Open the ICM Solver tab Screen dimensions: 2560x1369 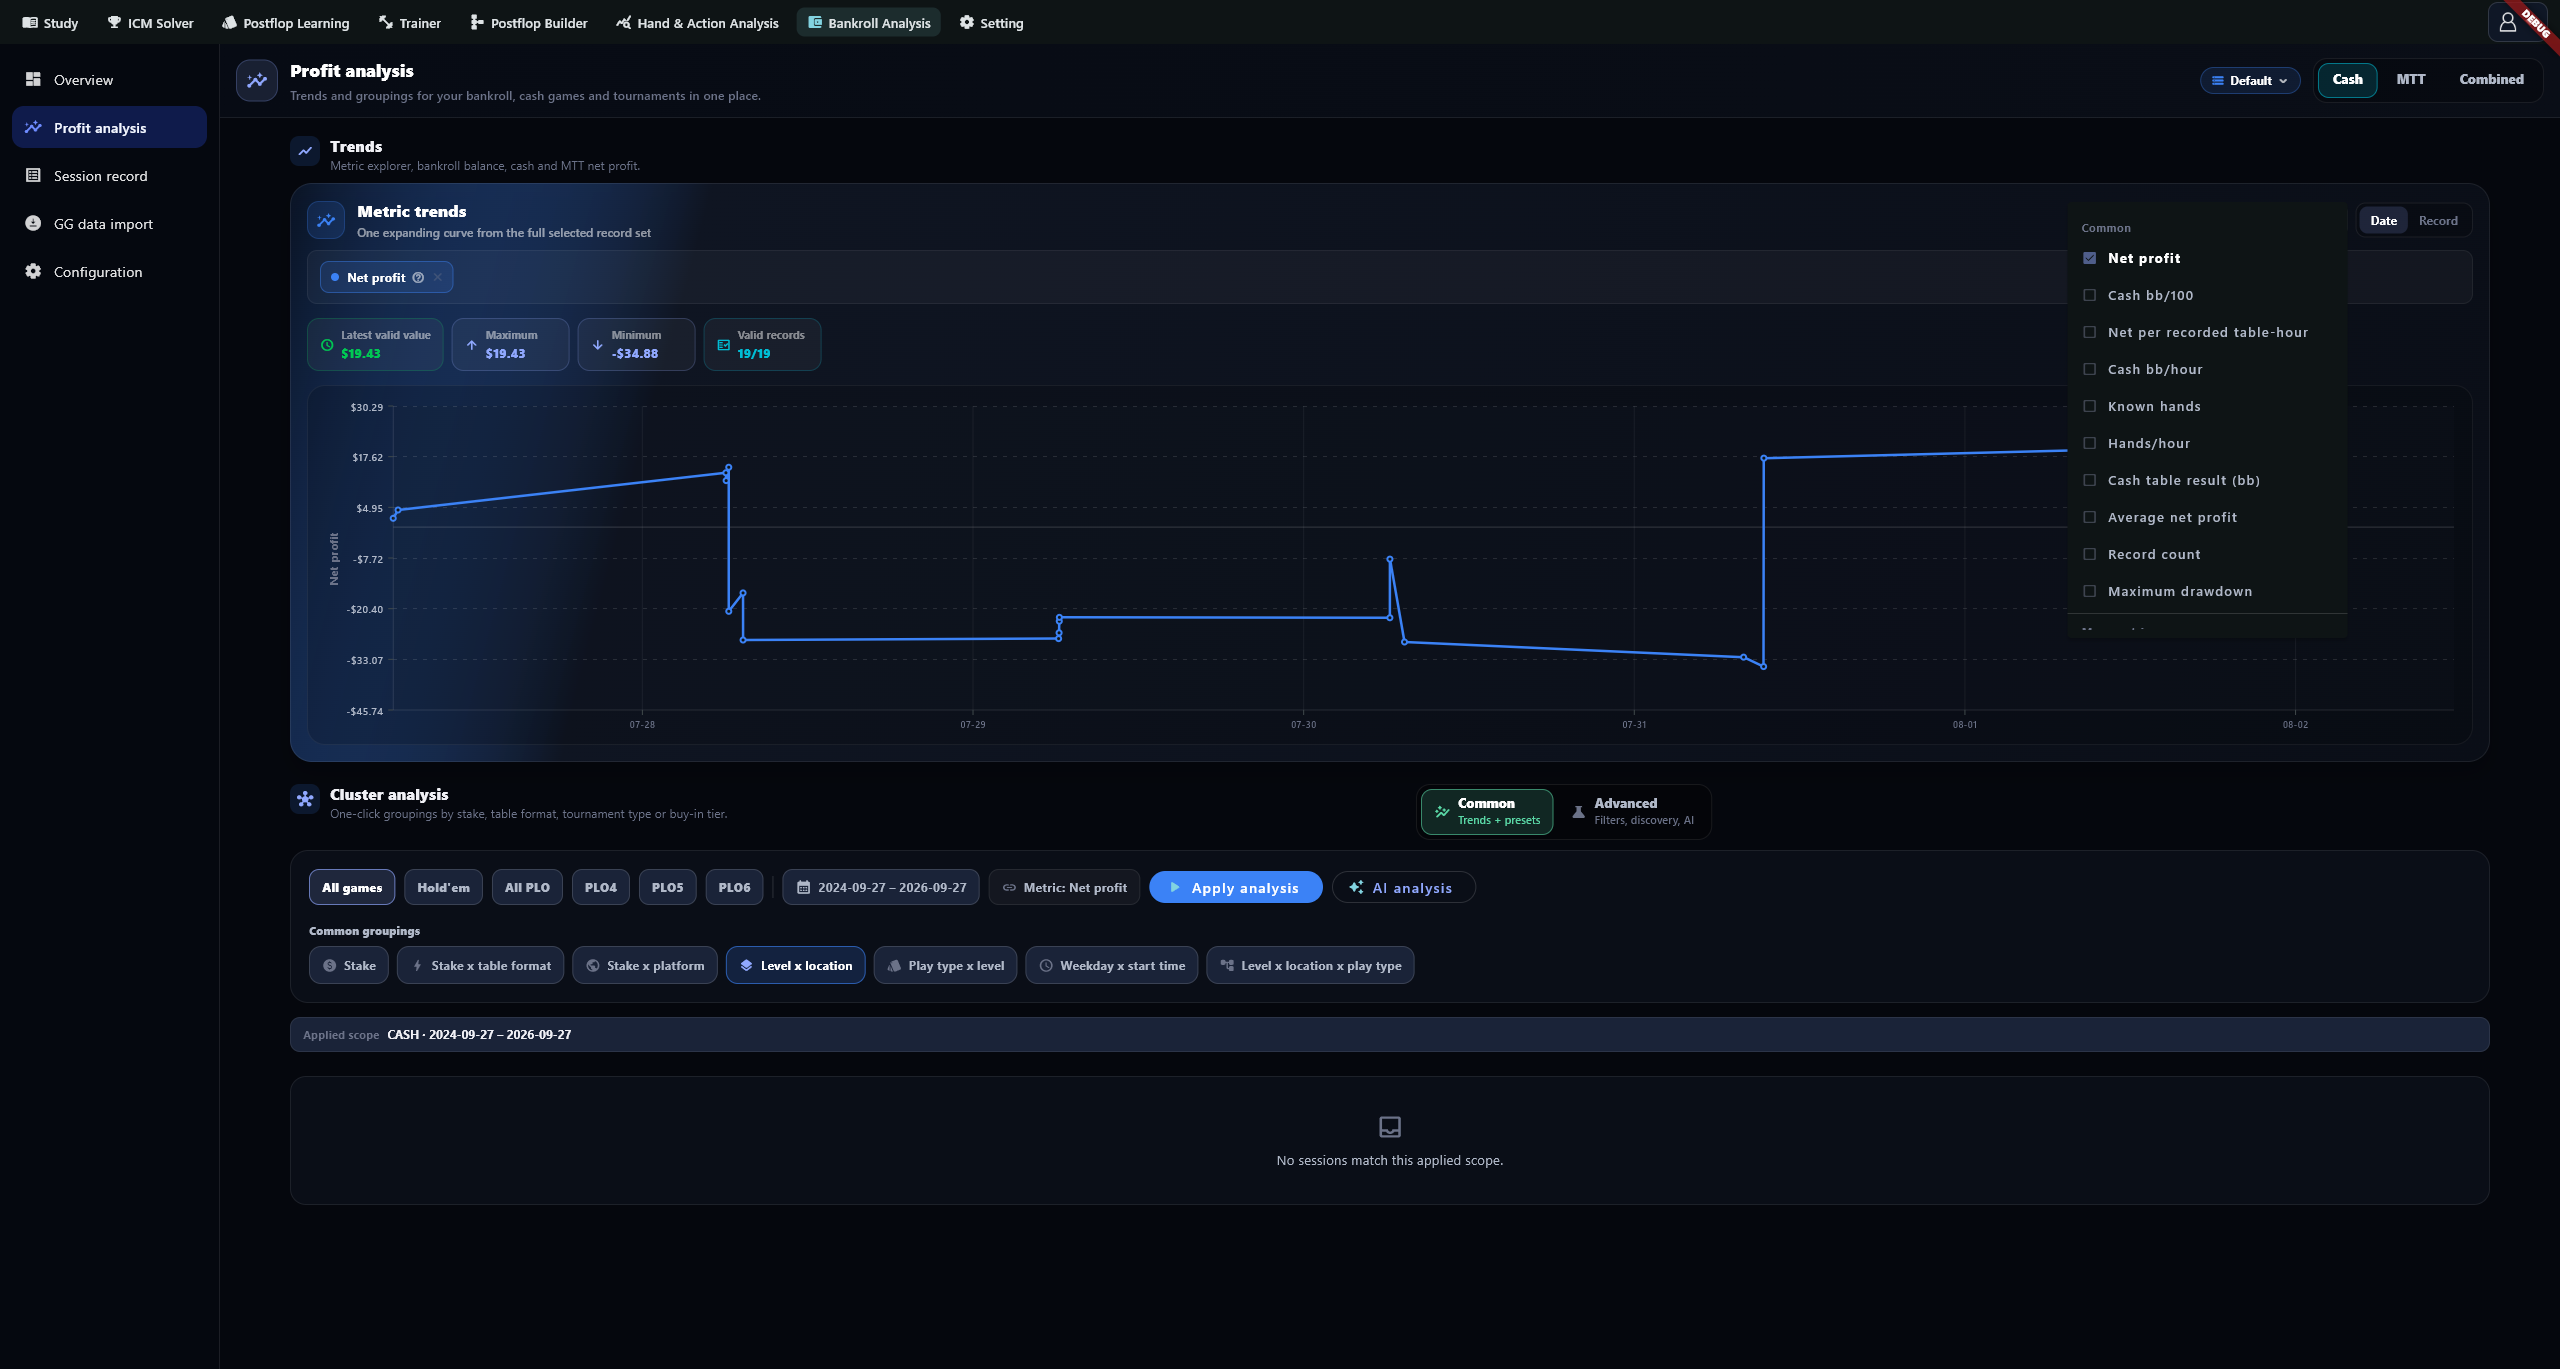150,23
